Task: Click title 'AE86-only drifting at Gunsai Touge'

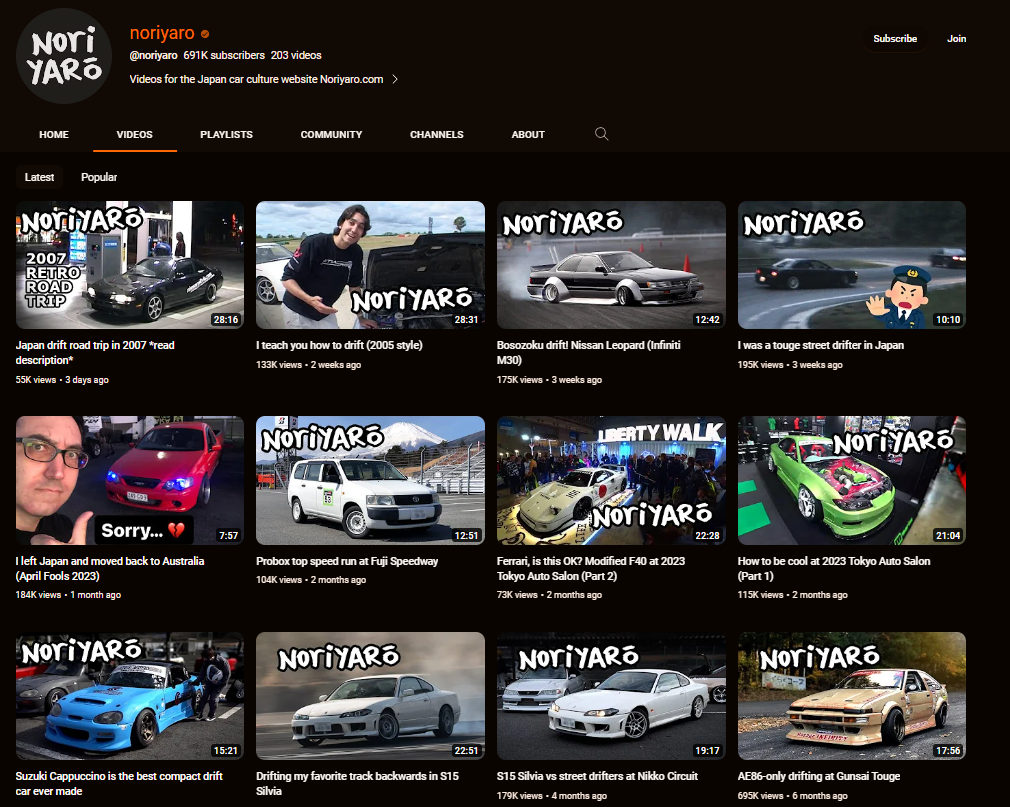Action: [819, 776]
